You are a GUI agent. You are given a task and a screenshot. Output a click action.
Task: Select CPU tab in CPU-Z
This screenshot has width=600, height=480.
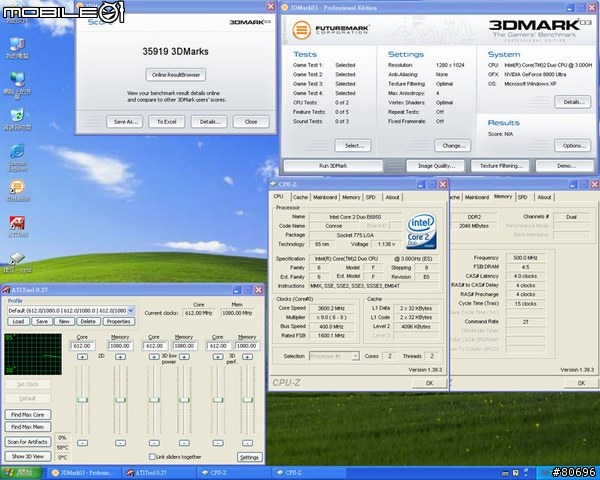click(279, 196)
